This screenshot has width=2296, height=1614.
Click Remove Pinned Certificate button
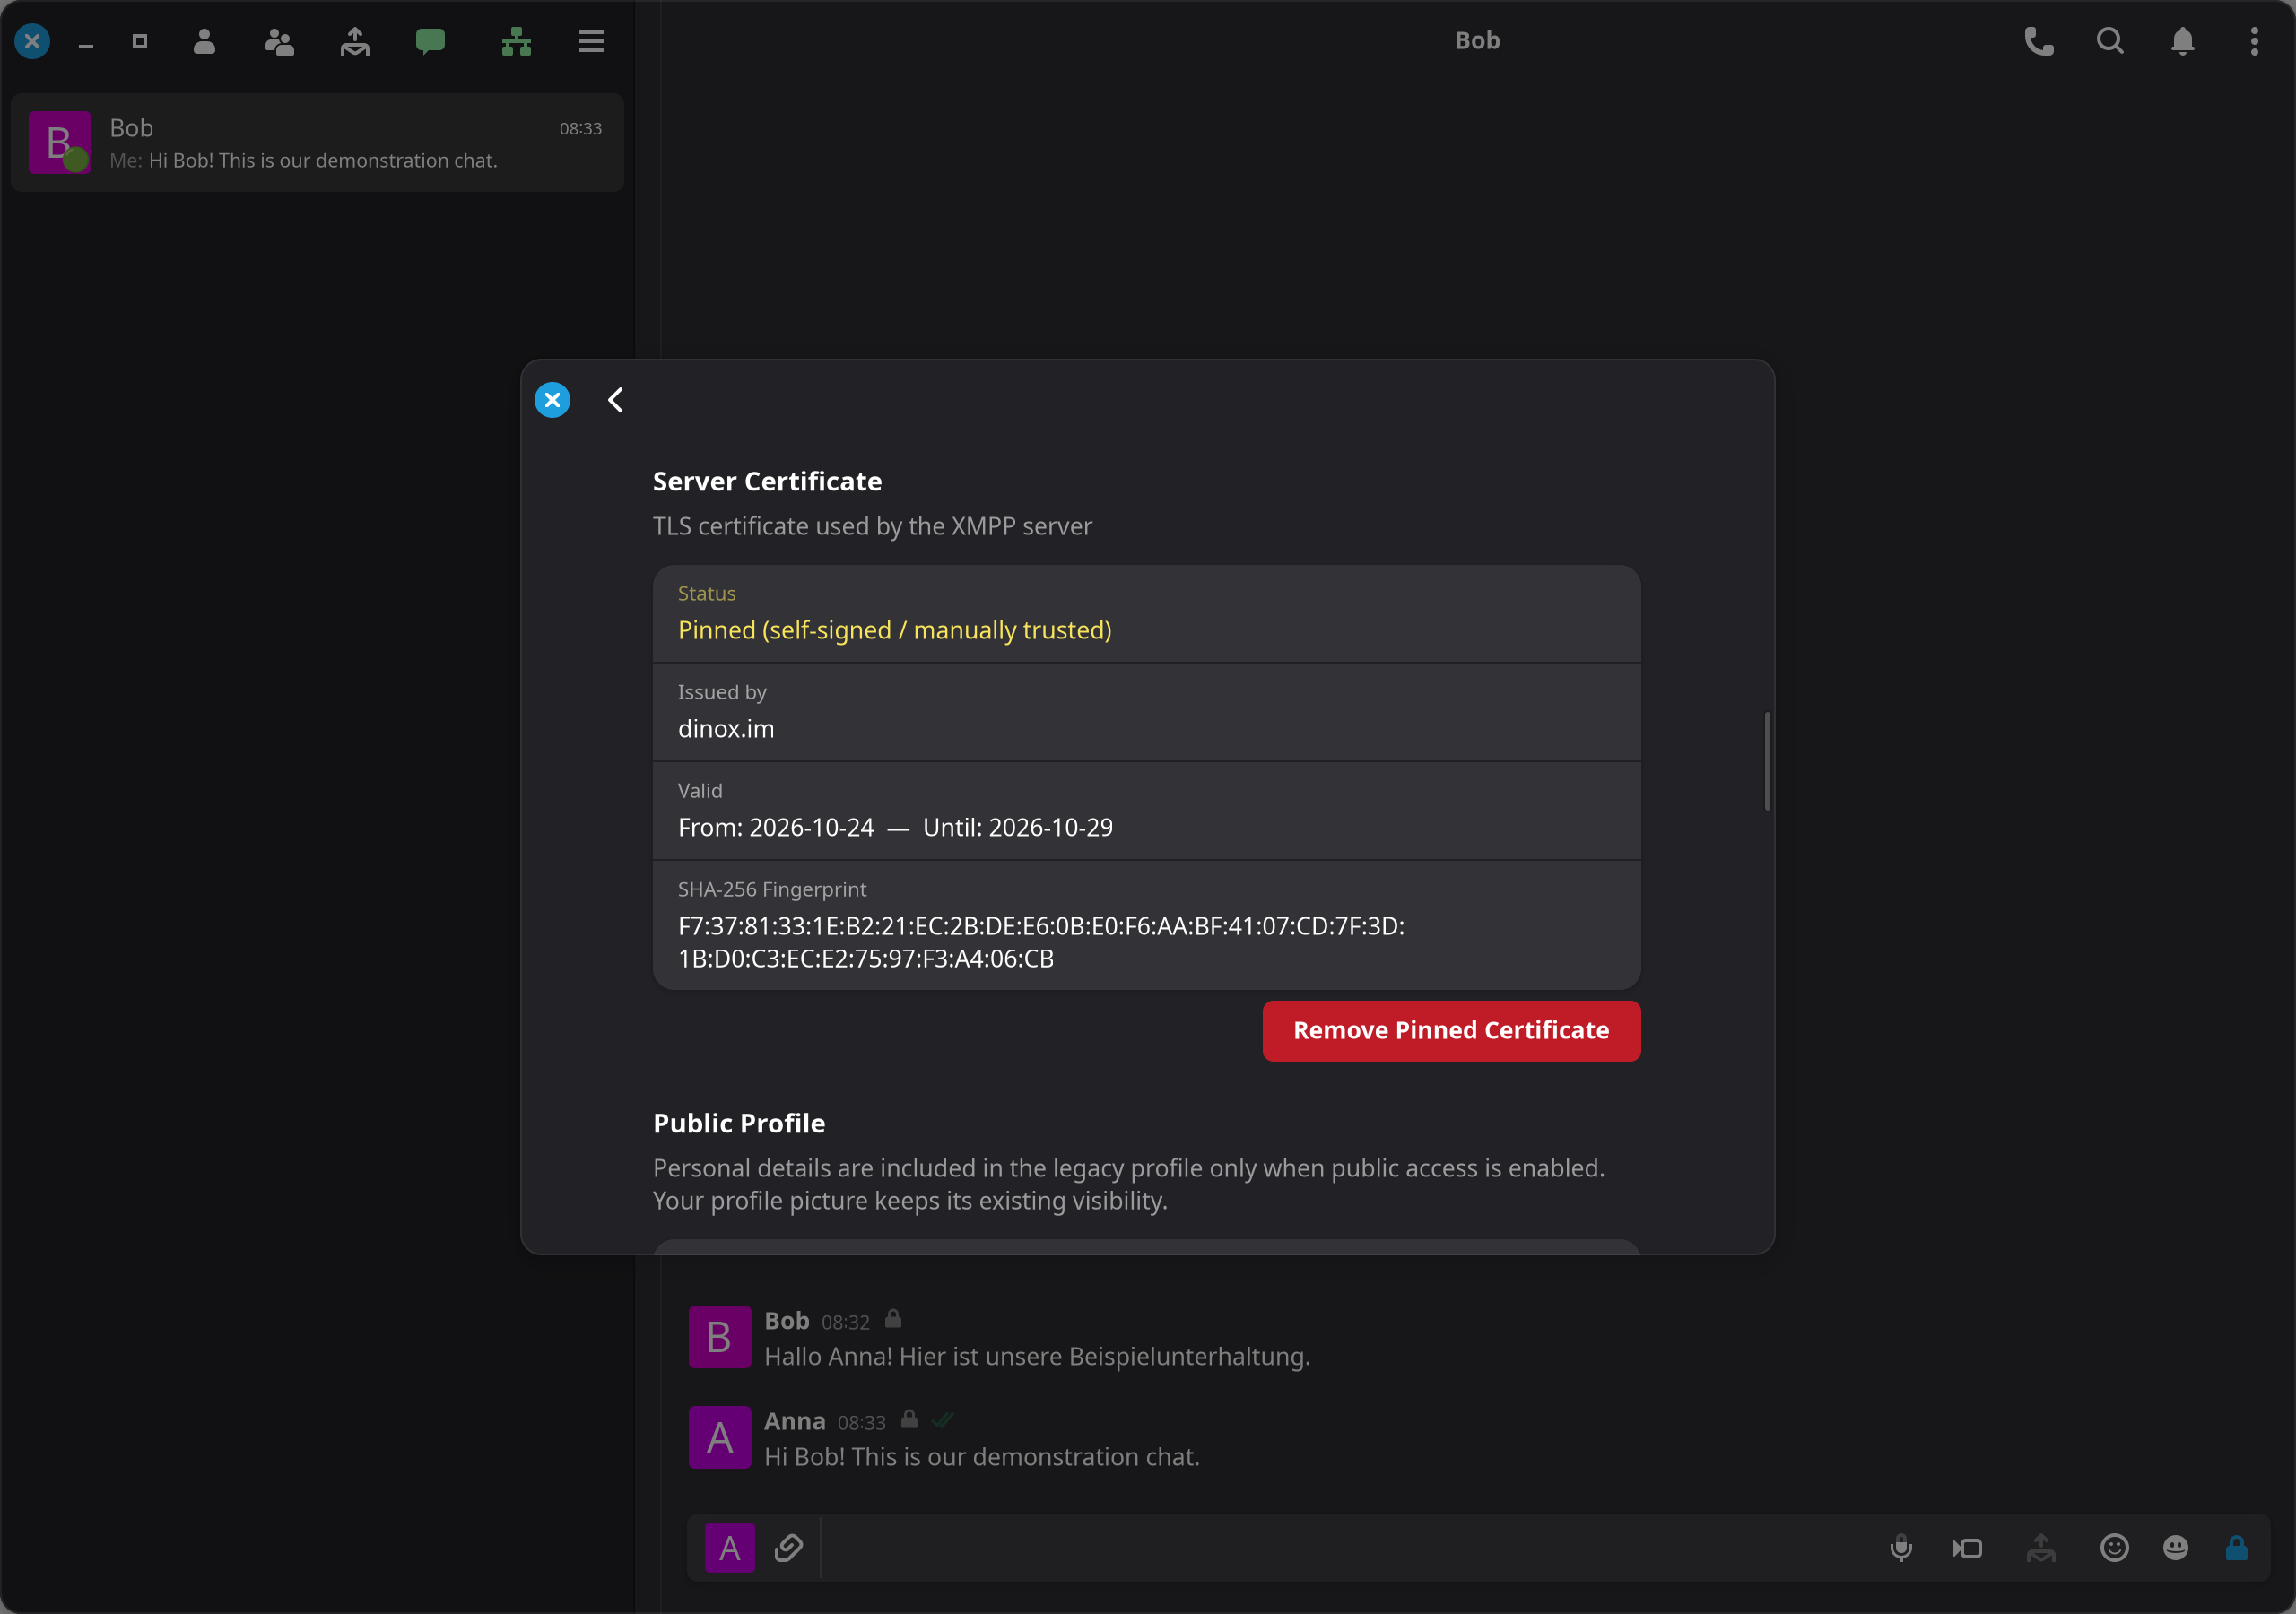1451,1030
